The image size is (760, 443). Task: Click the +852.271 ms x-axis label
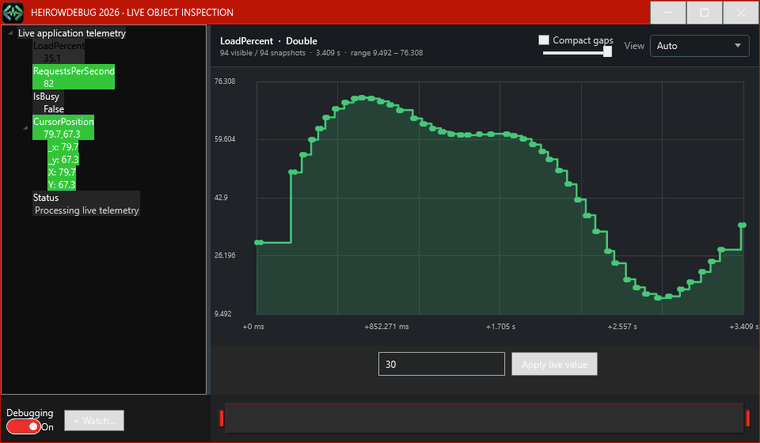tap(387, 326)
